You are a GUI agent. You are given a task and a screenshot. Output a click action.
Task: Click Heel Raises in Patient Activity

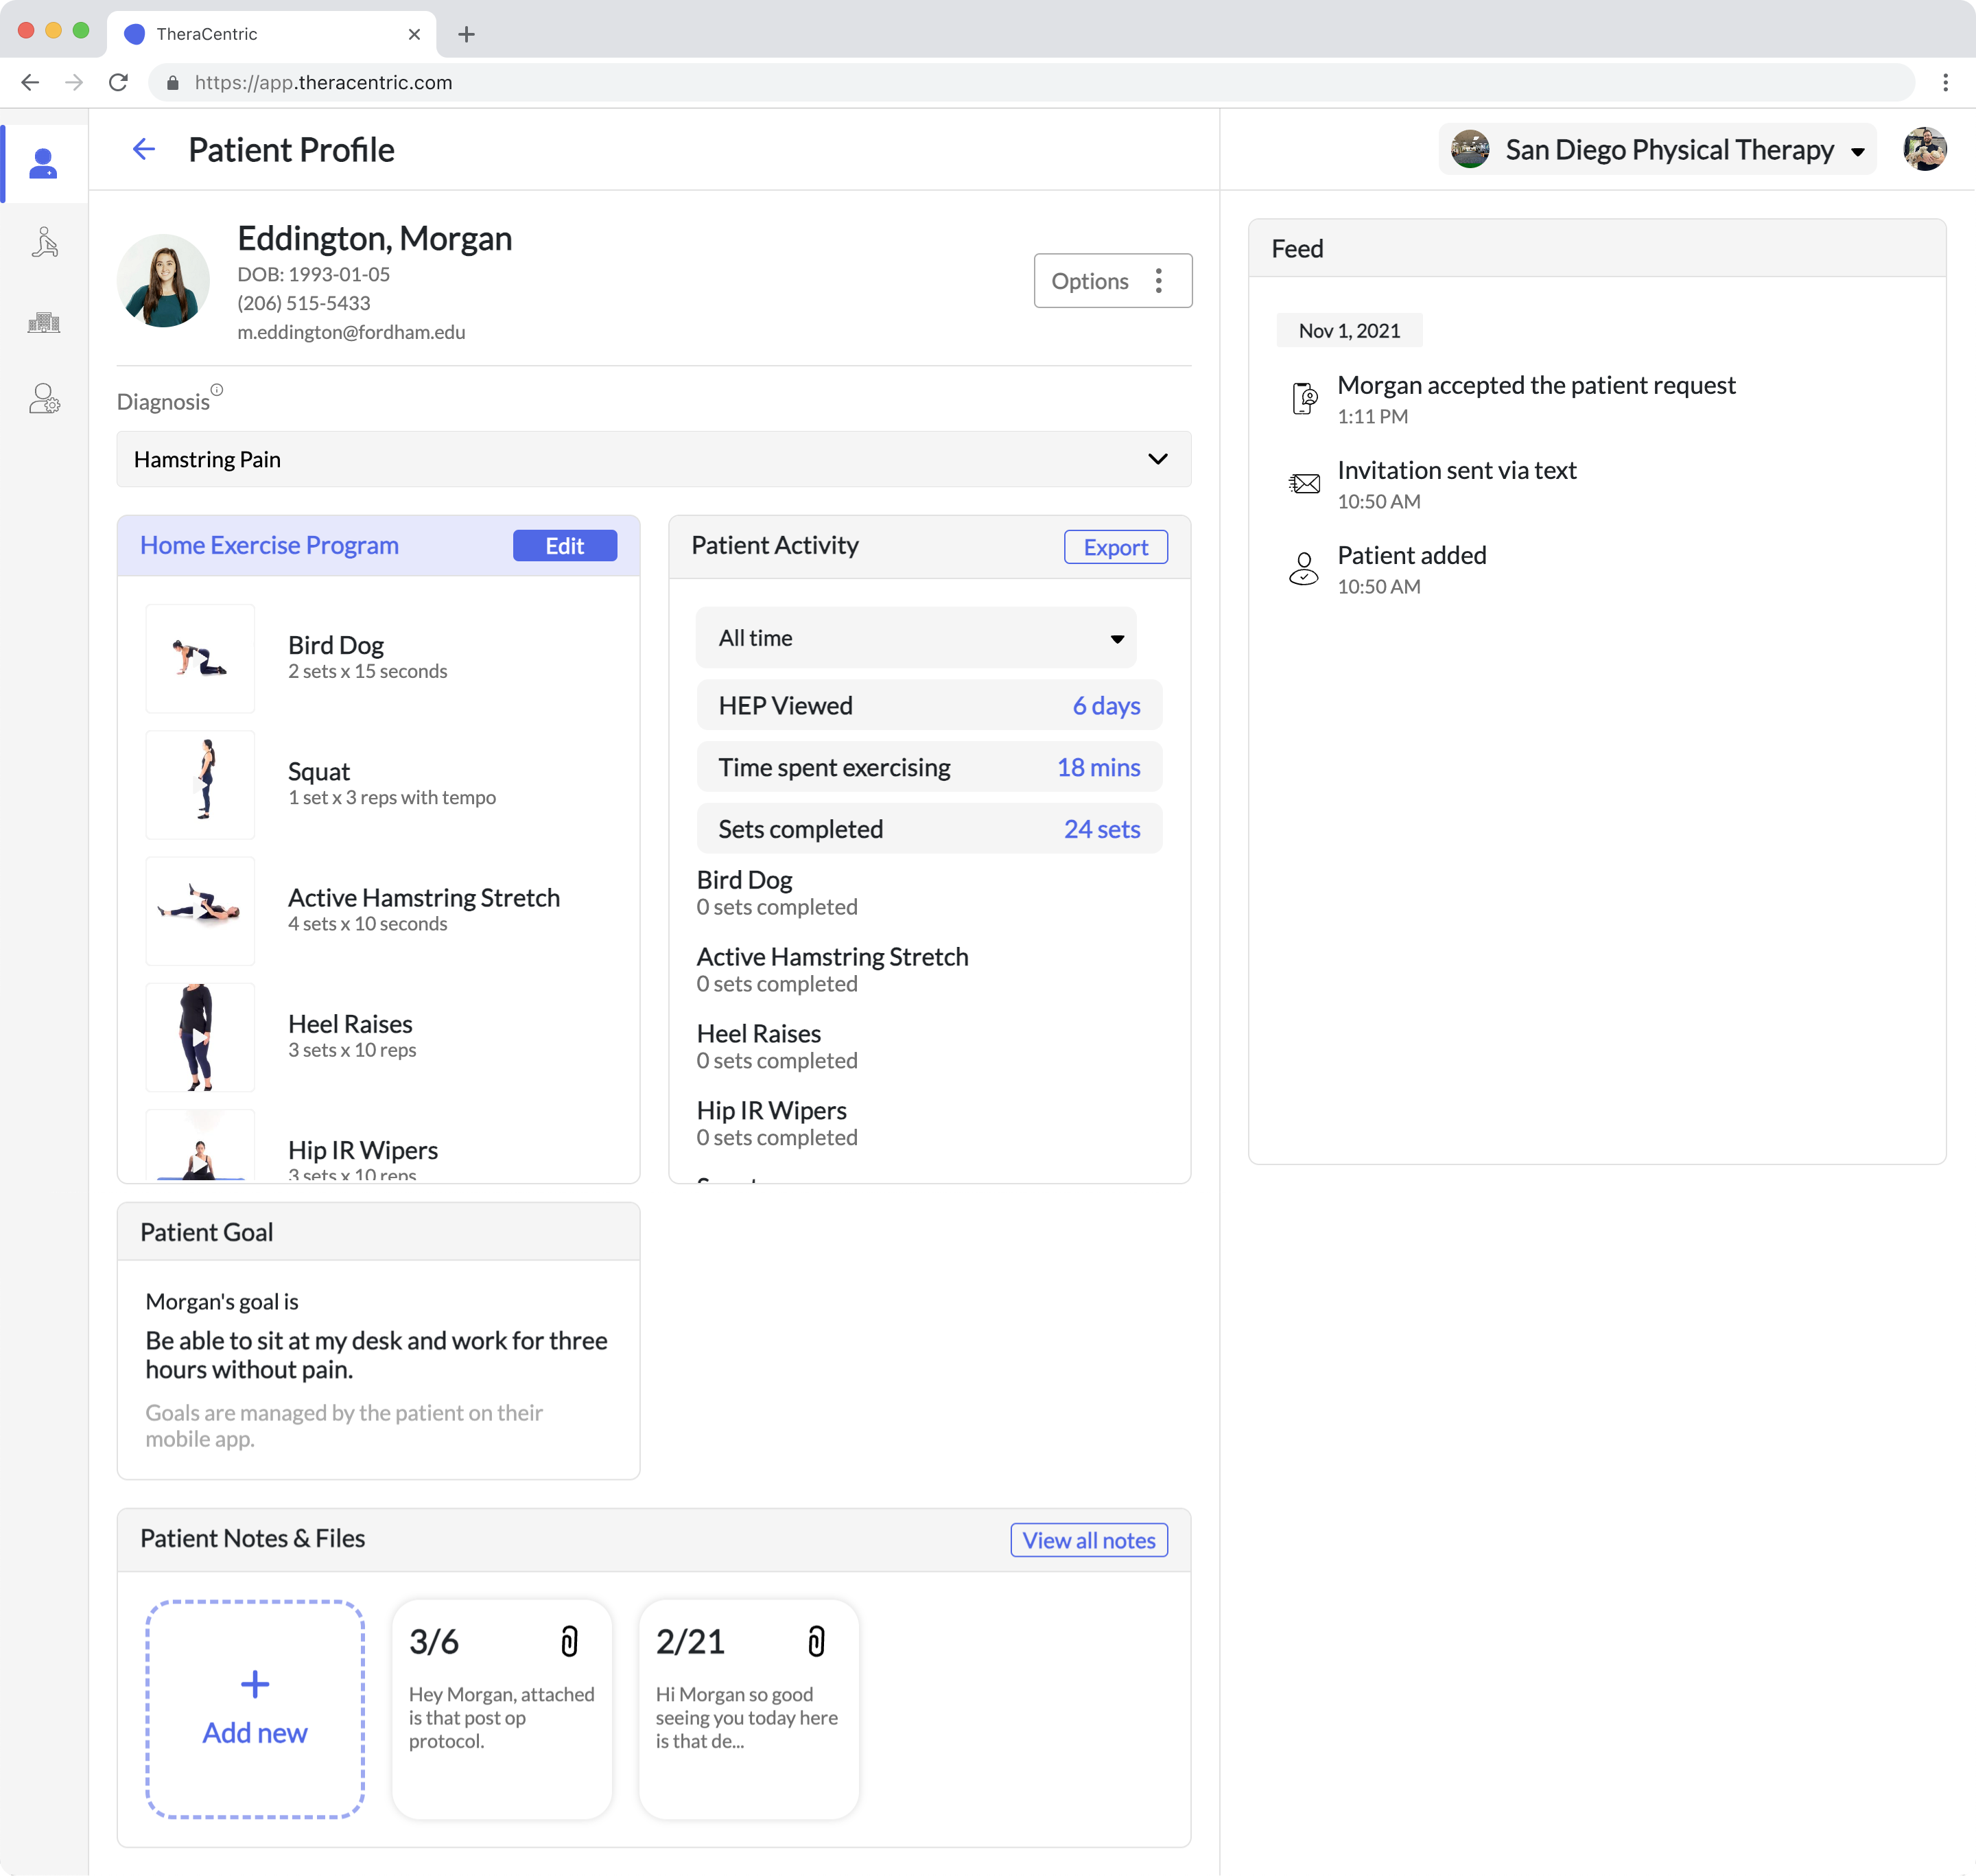coord(758,1033)
